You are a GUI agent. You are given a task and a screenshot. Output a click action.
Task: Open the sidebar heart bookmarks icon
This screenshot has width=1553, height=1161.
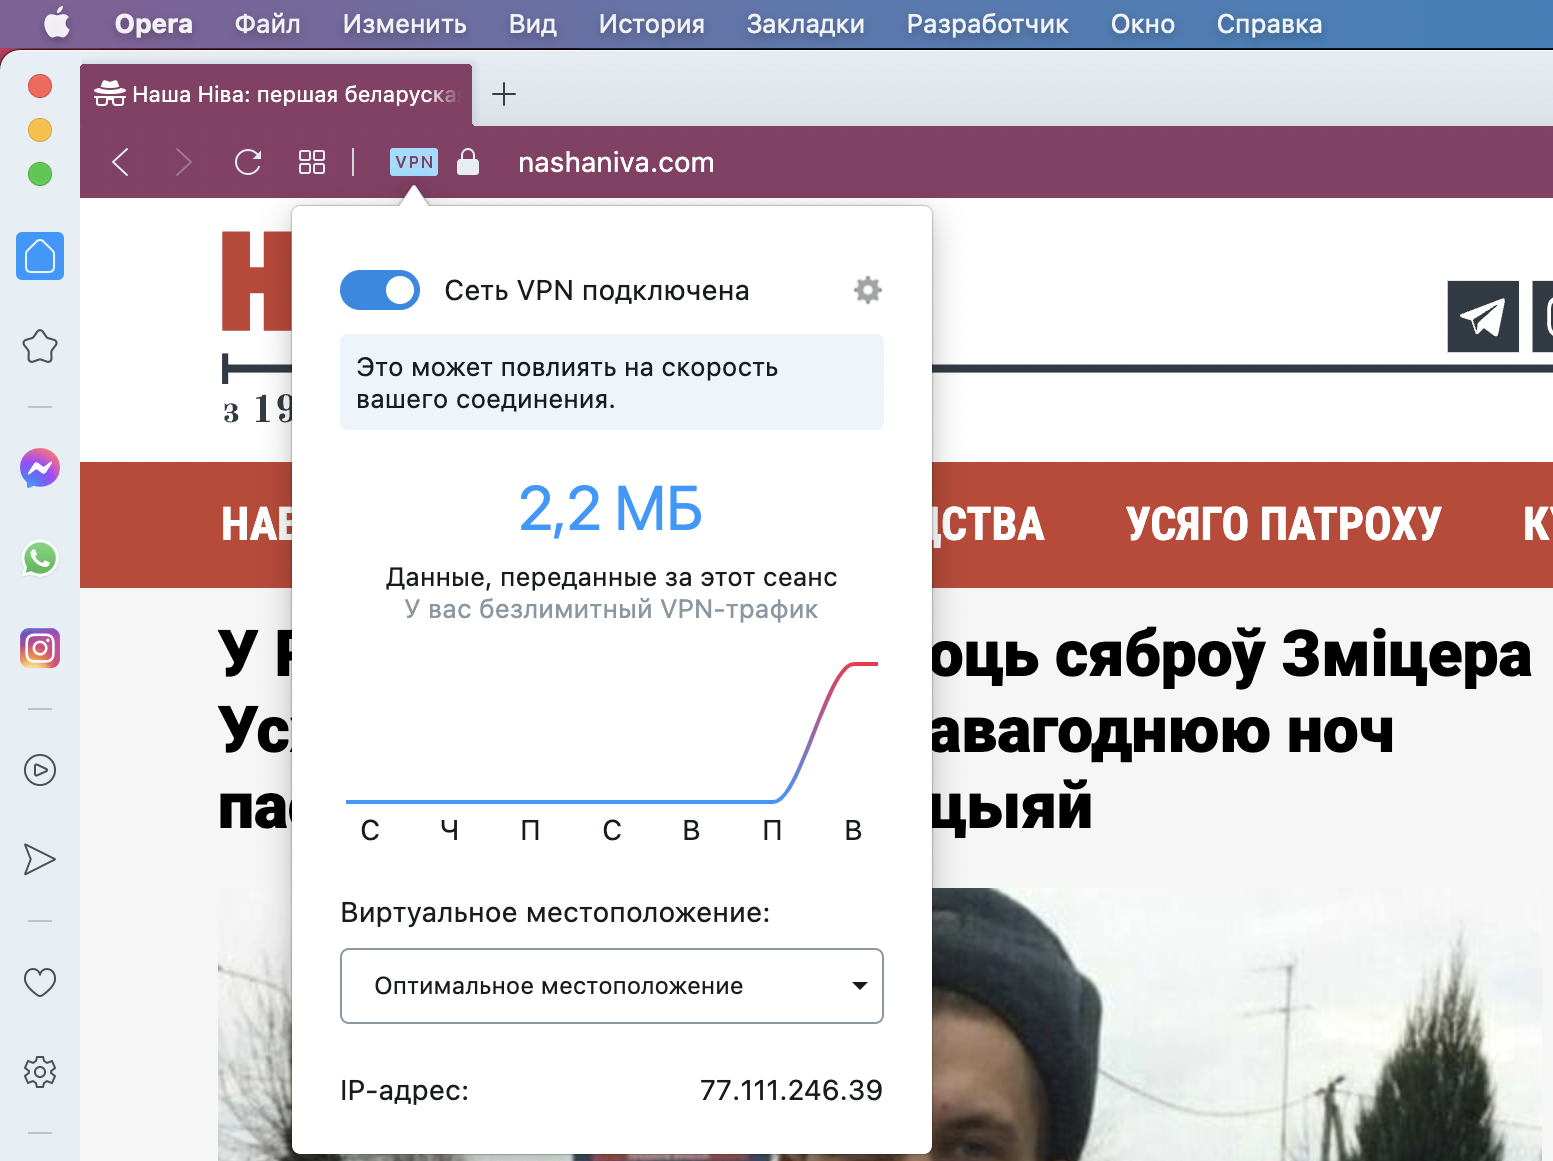40,982
